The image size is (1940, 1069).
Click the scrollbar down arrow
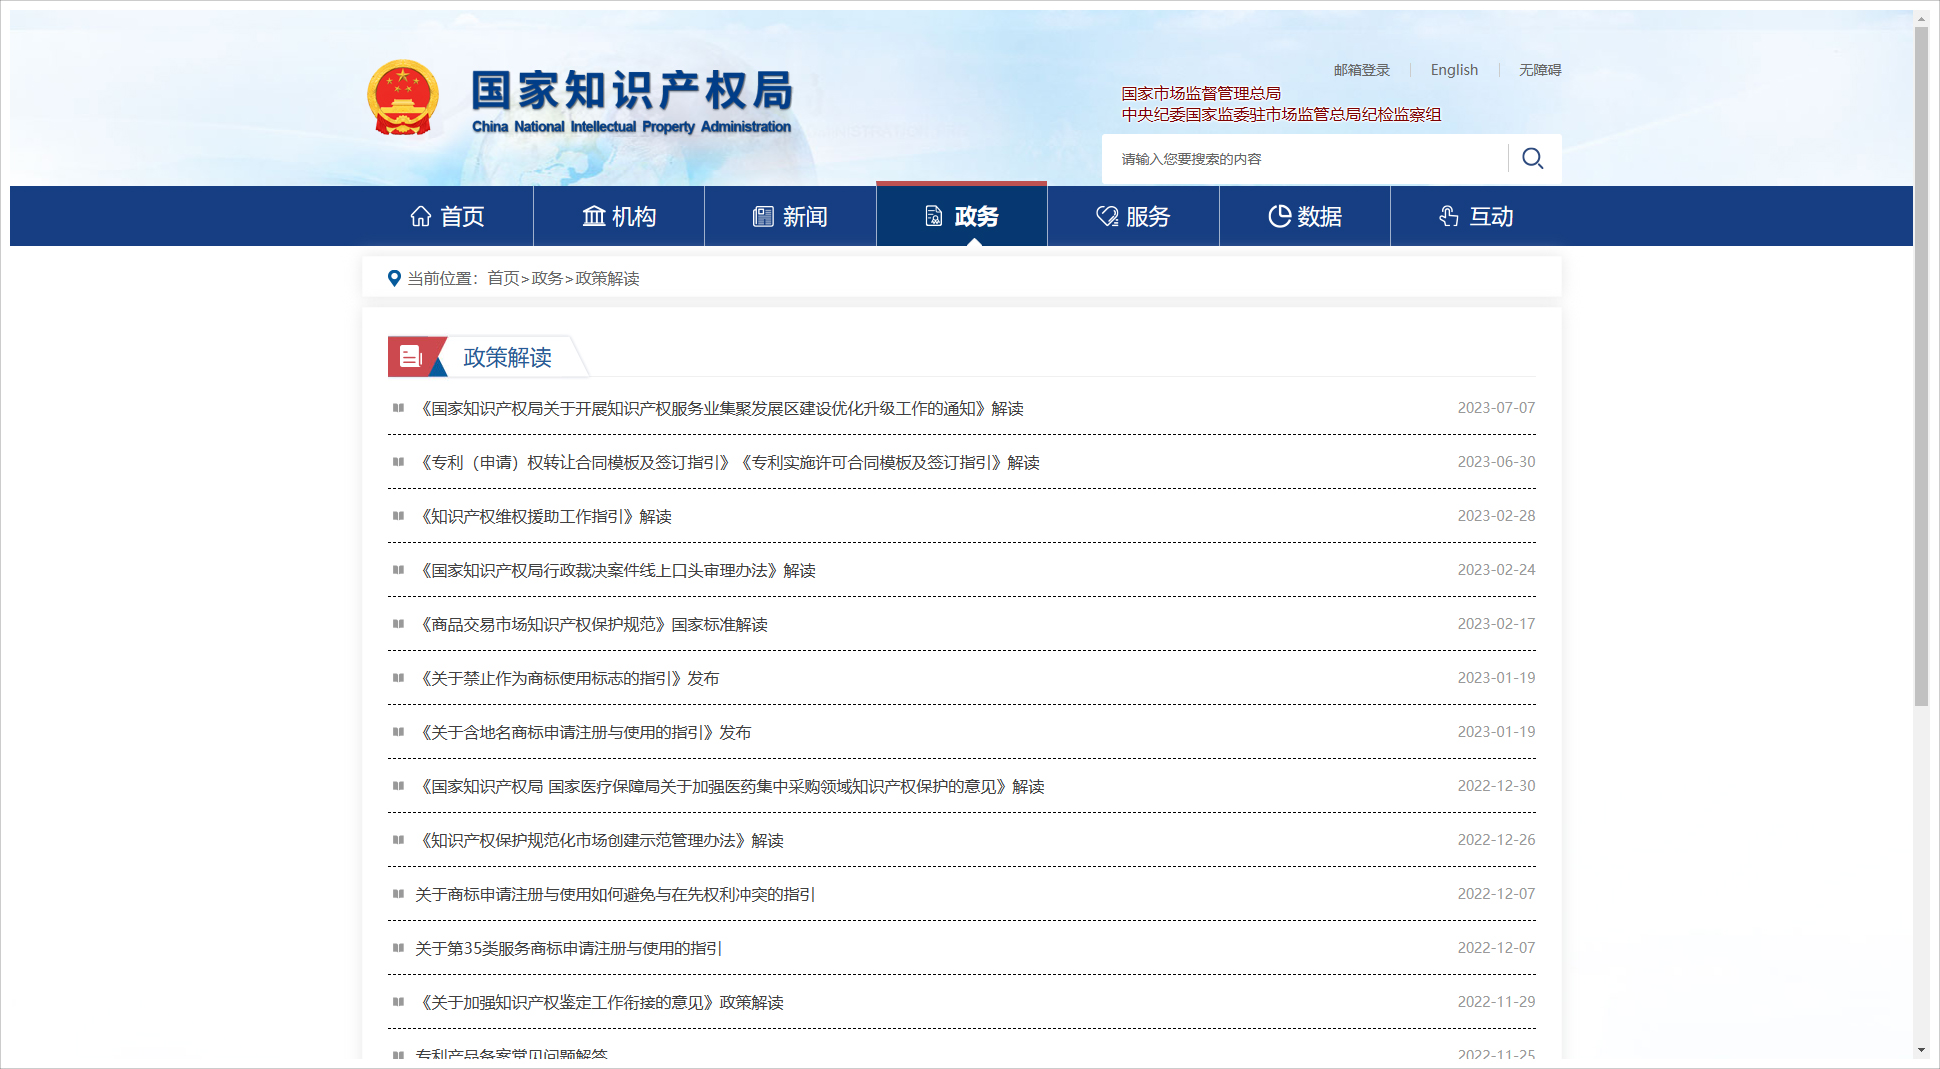point(1921,1050)
